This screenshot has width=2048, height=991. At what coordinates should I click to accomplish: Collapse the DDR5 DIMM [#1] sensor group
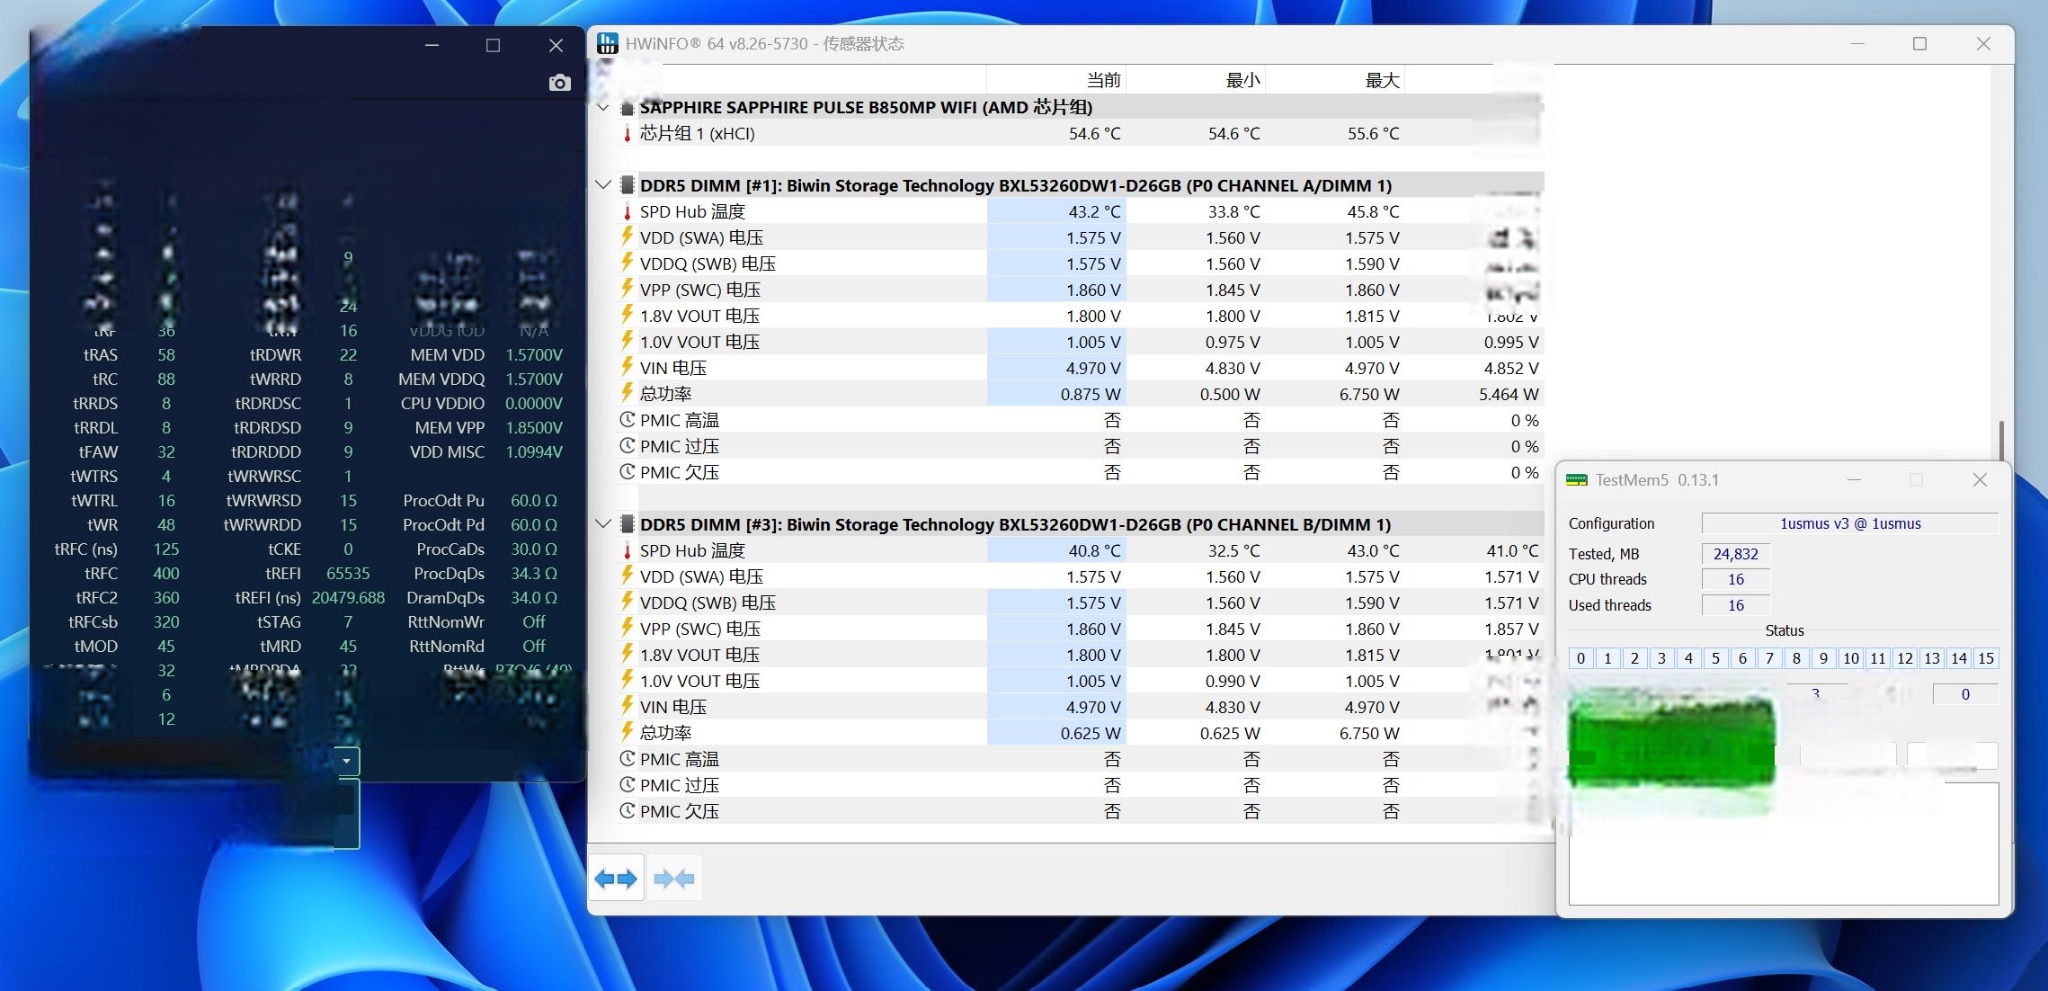click(x=603, y=185)
